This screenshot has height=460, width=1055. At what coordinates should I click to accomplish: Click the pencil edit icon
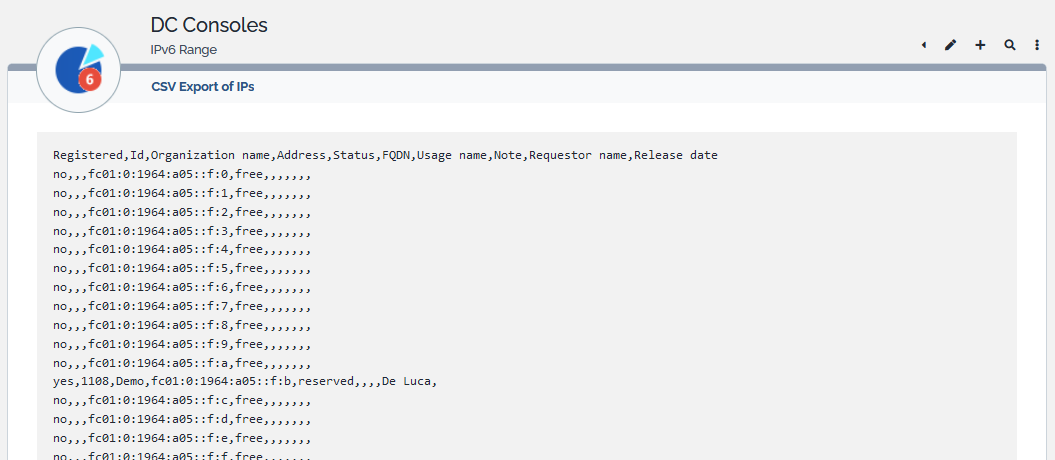click(950, 45)
